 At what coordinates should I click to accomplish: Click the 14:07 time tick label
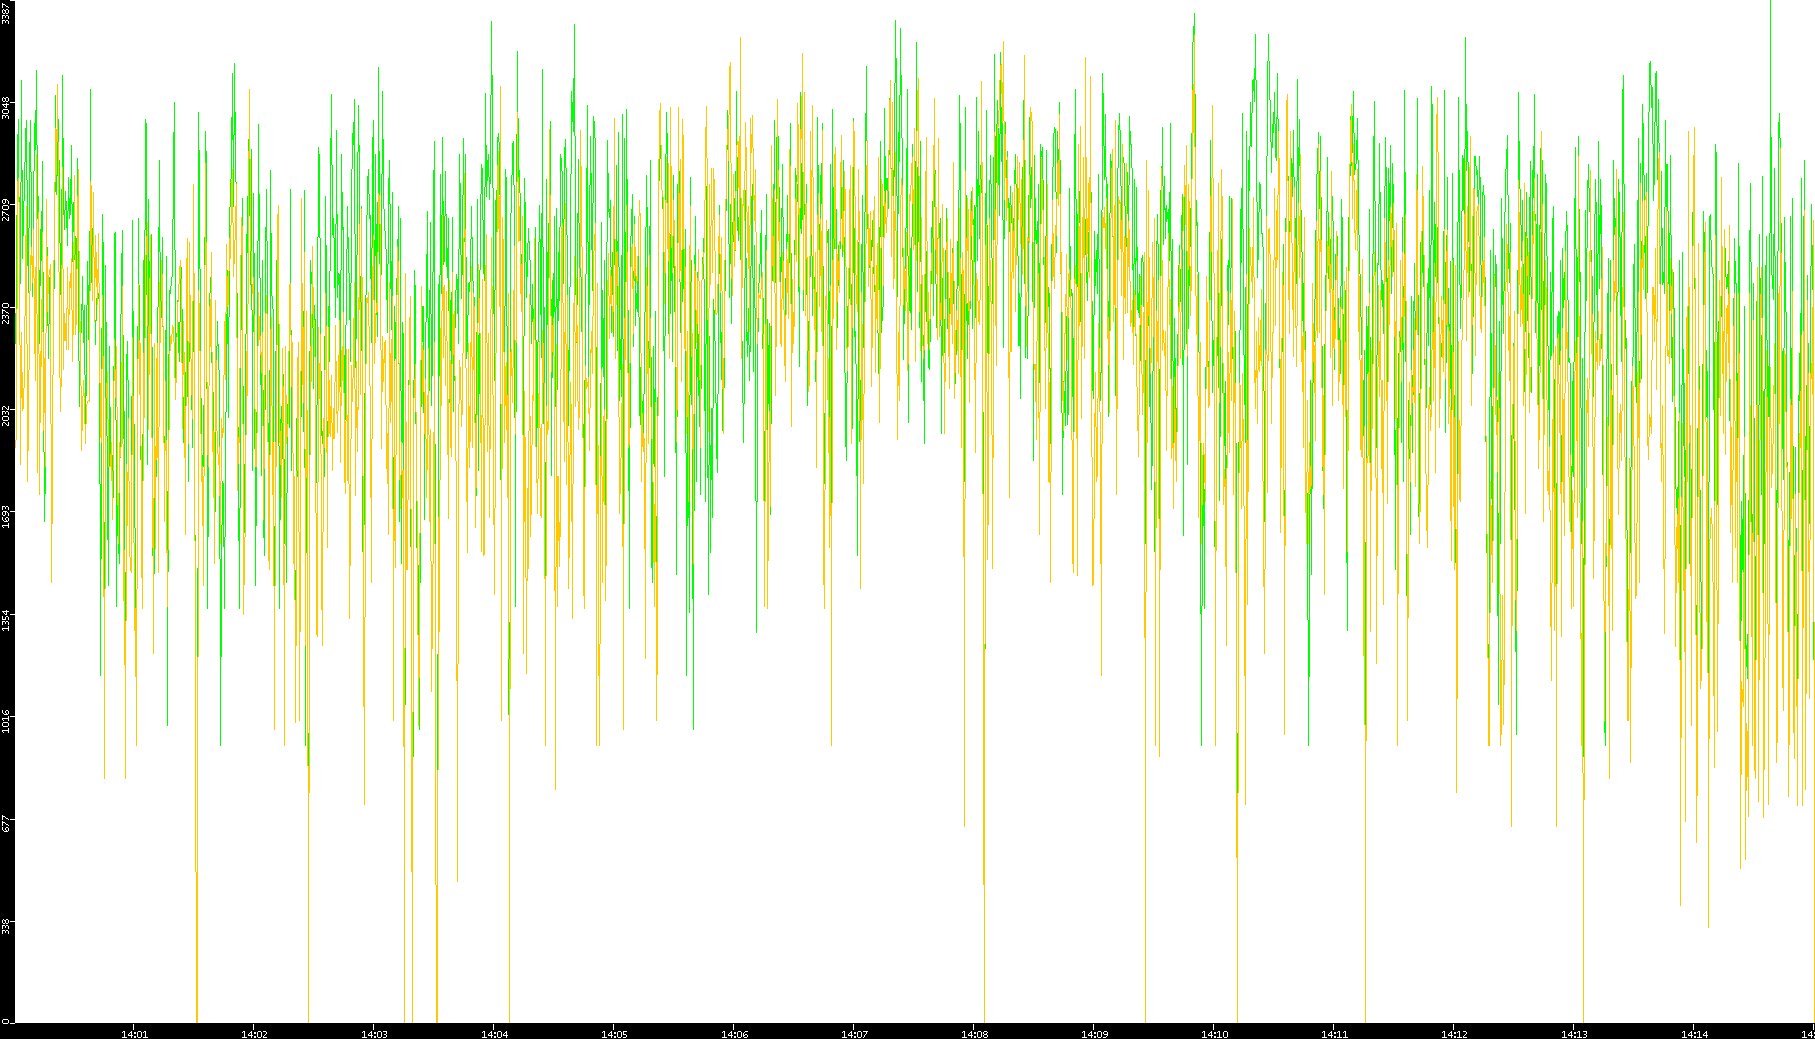pyautogui.click(x=855, y=1034)
